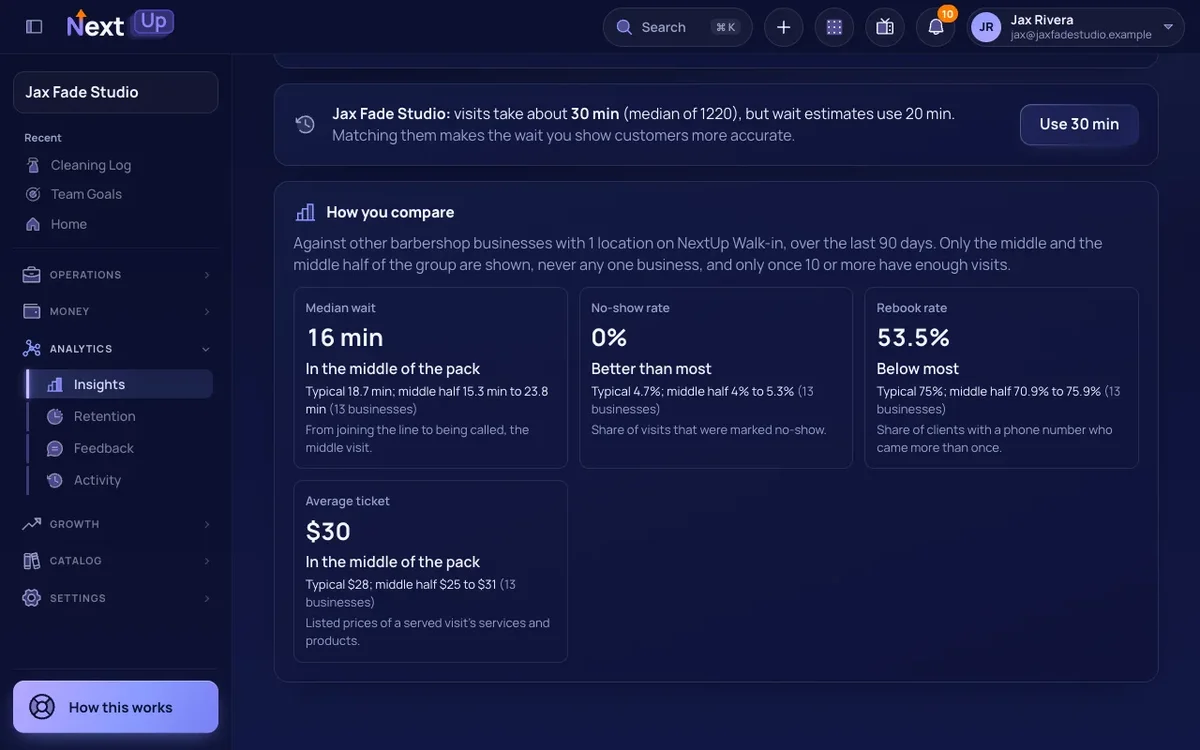The image size is (1200, 750).
Task: Click the Analytics nodes icon
Action: coord(32,349)
